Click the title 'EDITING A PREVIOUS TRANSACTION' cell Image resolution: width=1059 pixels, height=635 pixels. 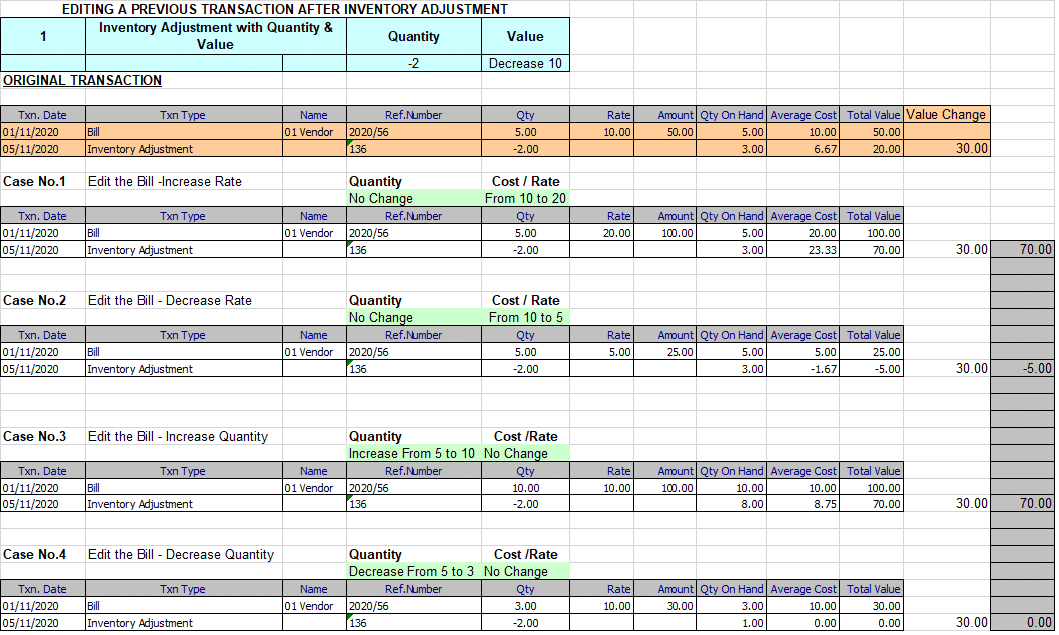[x=284, y=9]
